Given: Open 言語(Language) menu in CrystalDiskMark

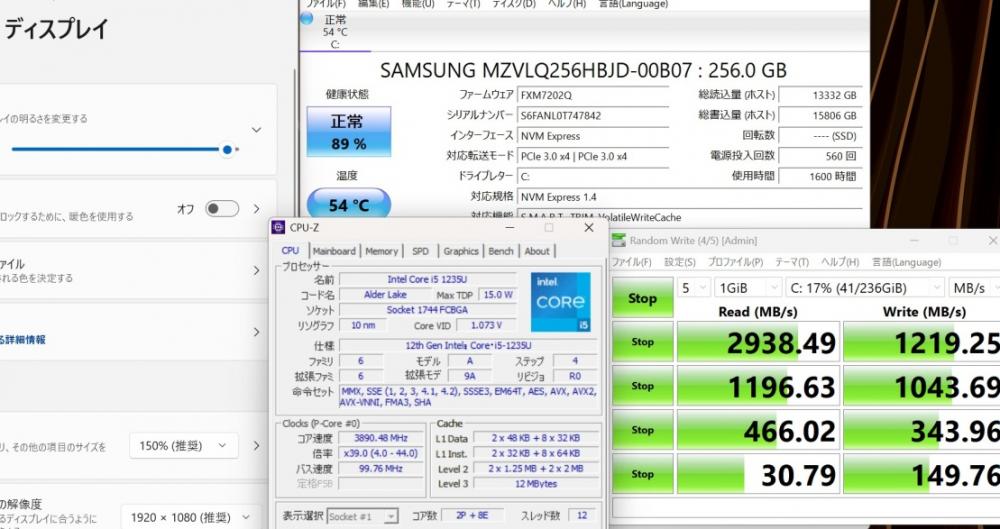Looking at the screenshot, I should tap(906, 262).
